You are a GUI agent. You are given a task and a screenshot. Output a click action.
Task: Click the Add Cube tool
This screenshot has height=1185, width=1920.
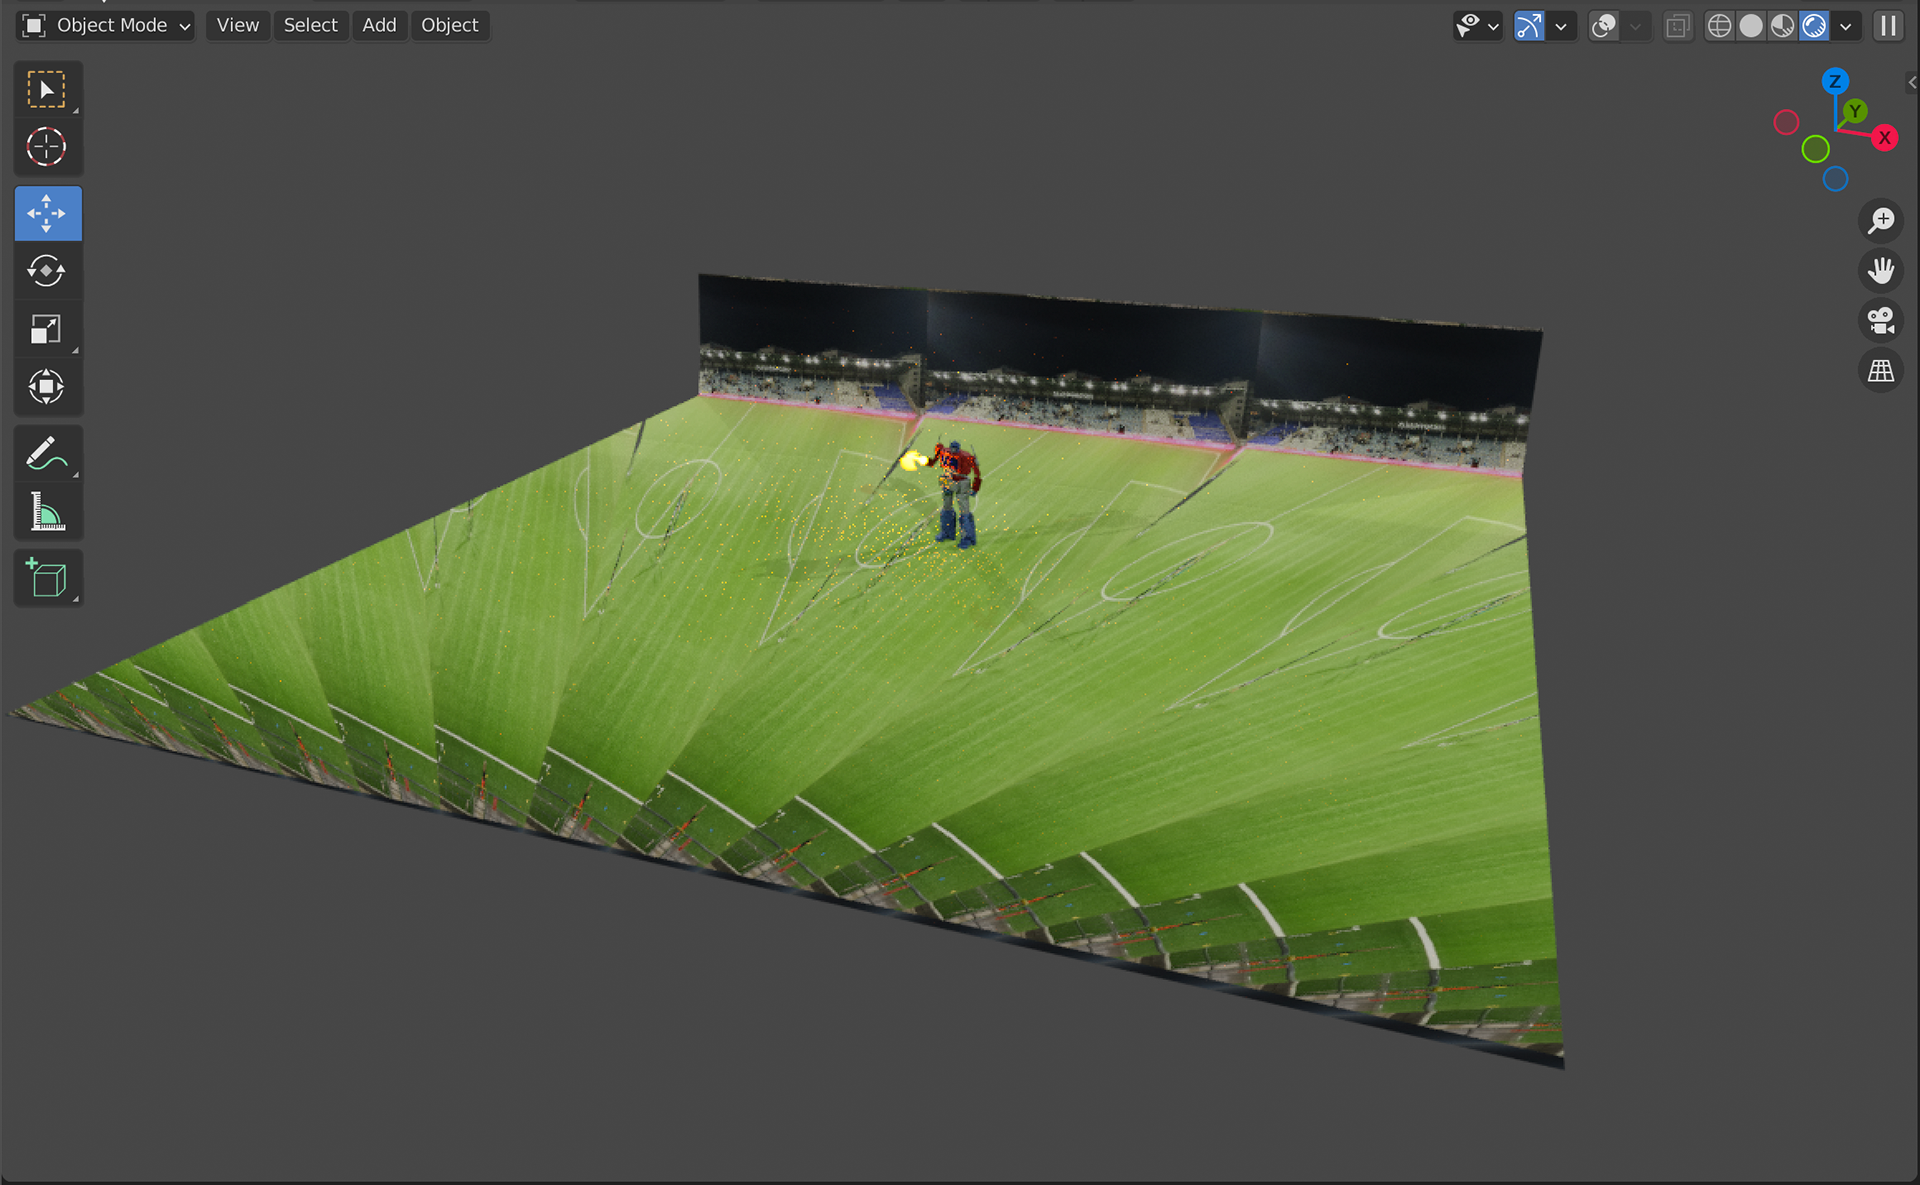tap(47, 579)
